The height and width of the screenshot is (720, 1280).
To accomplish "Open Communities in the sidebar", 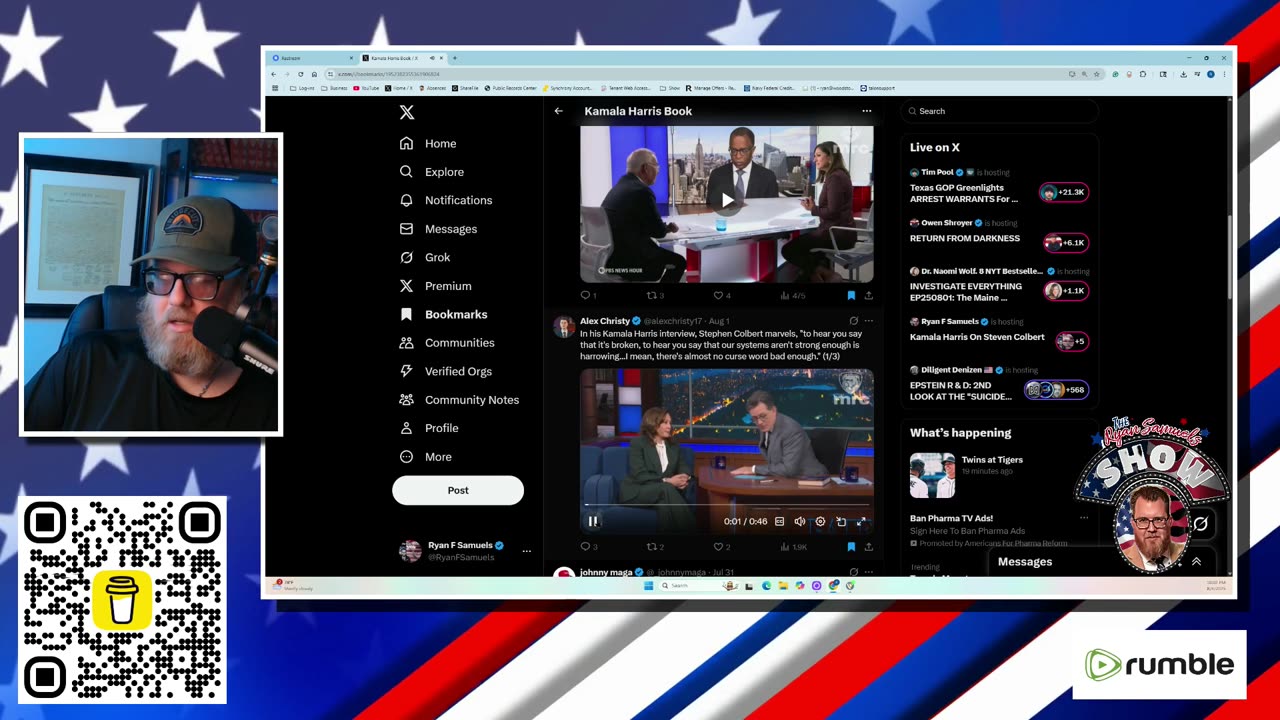I will tap(447, 342).
